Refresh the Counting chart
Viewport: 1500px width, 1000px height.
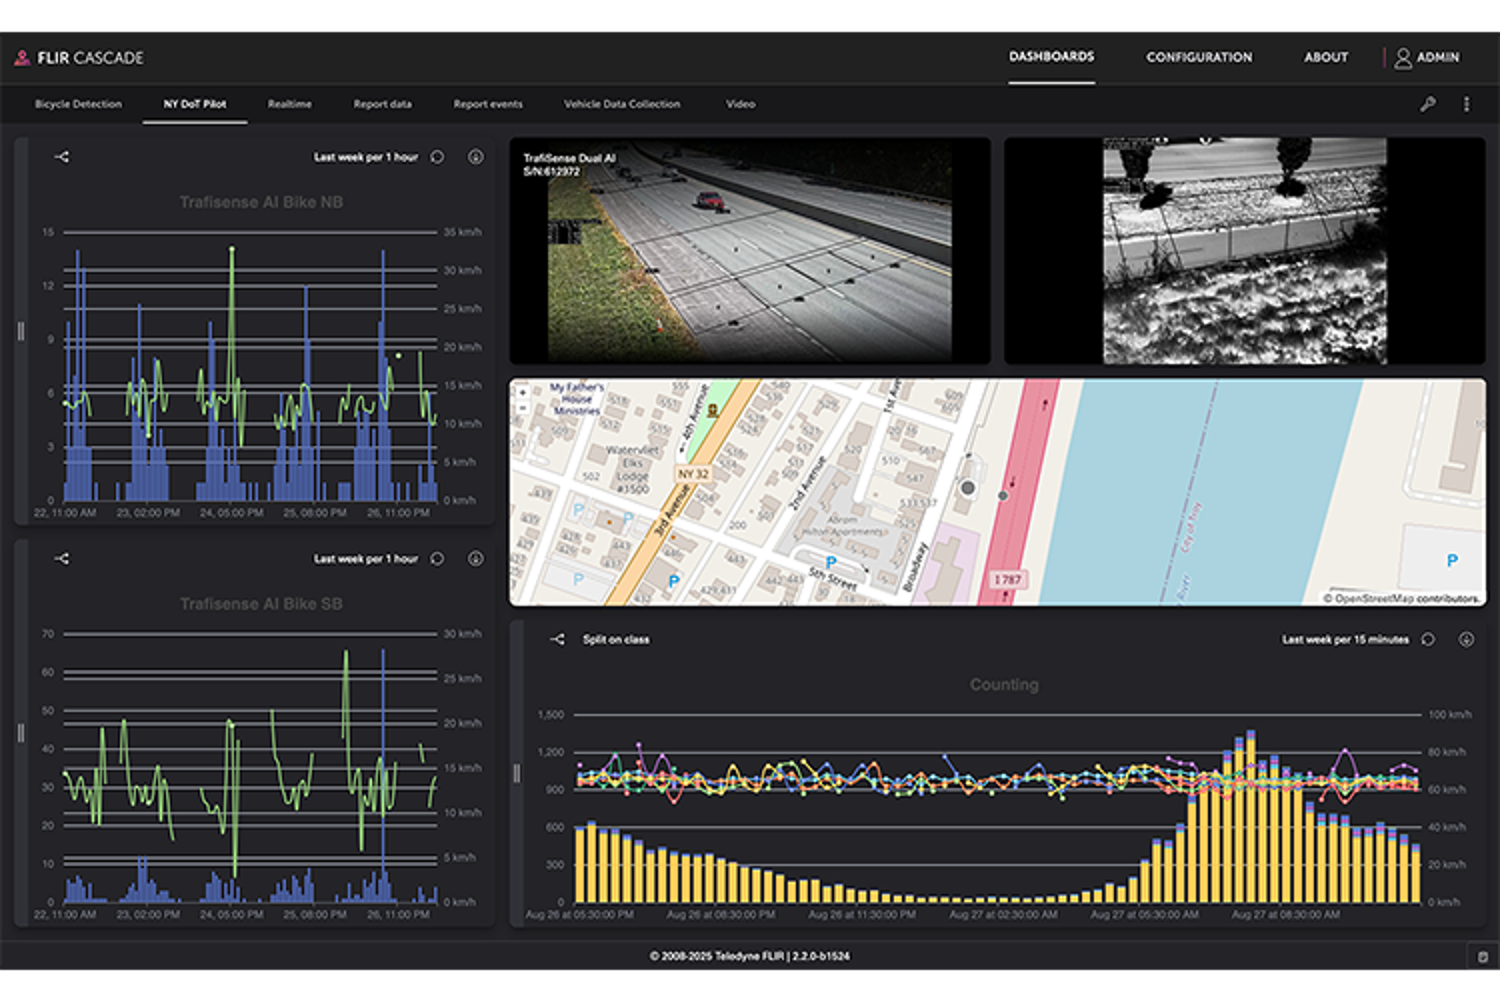[x=1428, y=640]
